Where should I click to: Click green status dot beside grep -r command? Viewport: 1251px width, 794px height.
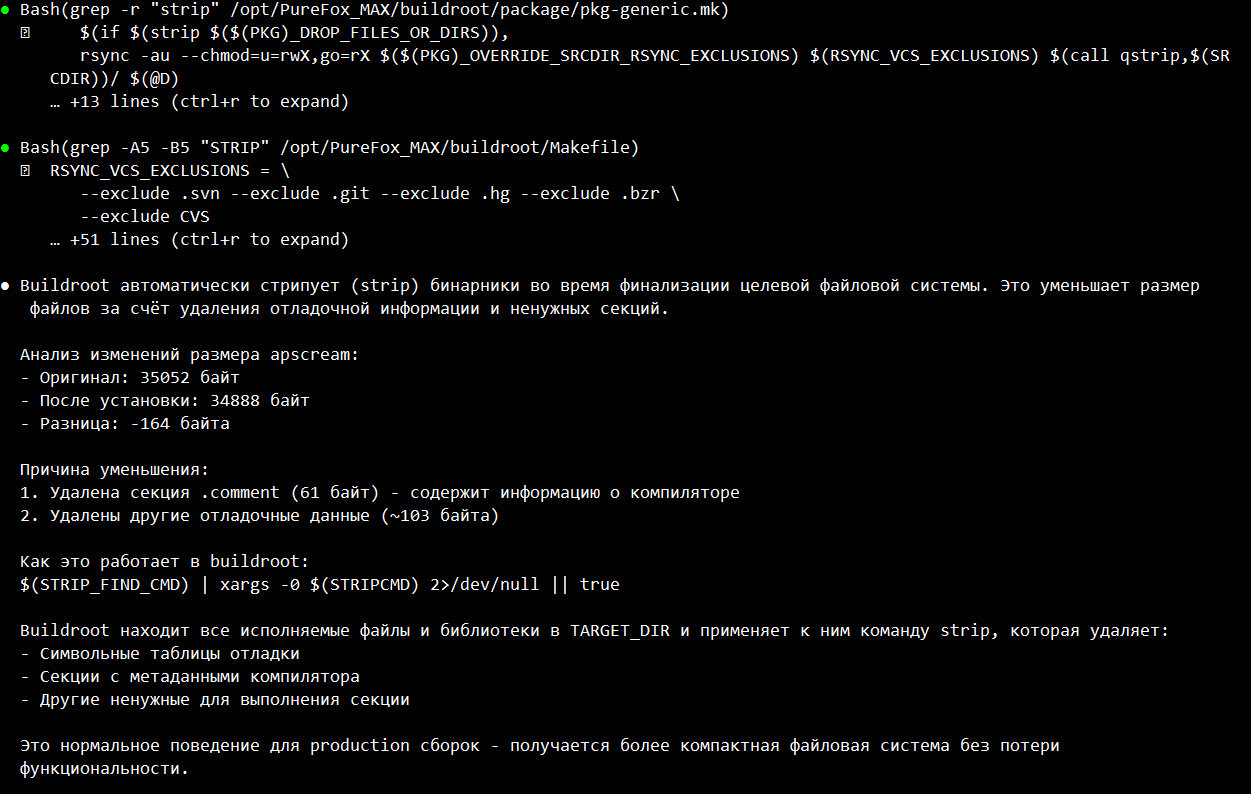pos(5,10)
